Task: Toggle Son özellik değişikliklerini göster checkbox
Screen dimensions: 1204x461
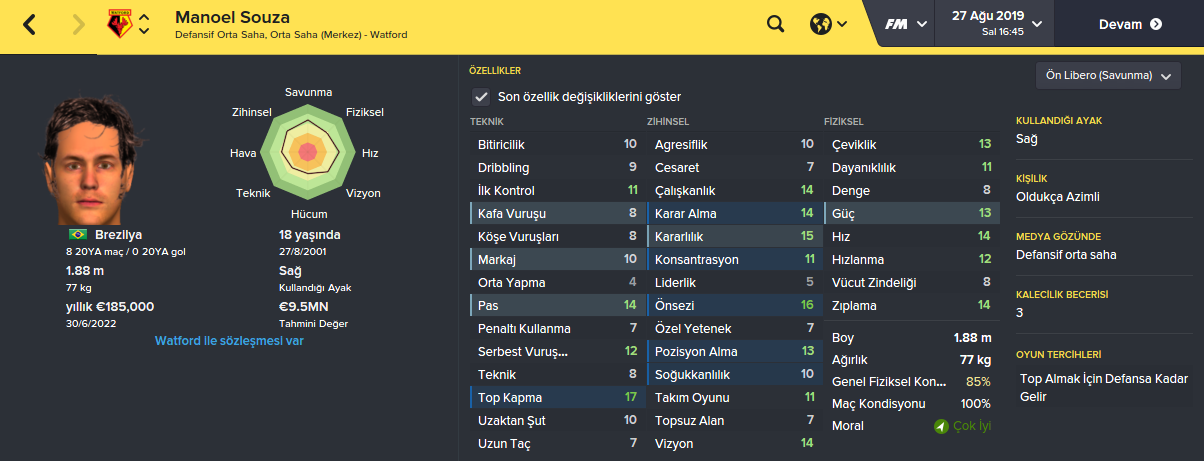Action: pos(481,97)
